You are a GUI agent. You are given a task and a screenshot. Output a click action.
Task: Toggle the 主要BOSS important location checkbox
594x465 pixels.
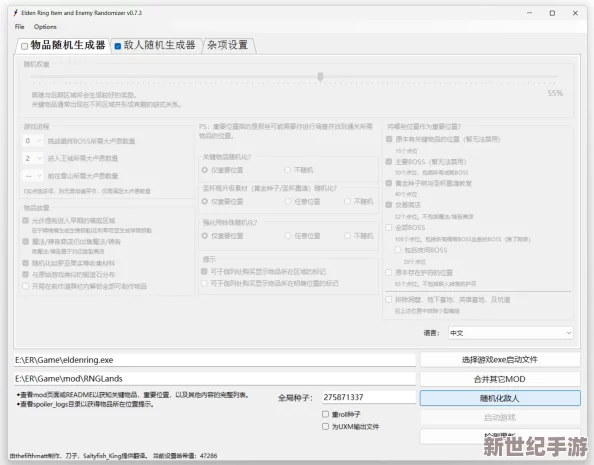click(x=389, y=161)
